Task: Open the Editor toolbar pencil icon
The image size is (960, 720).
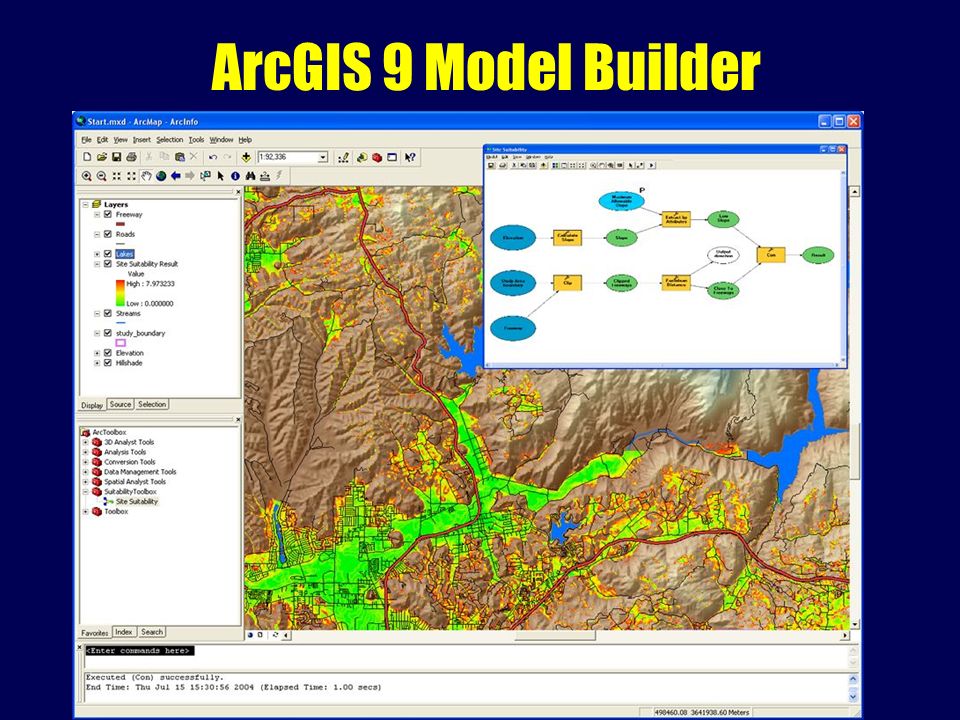Action: coord(343,157)
